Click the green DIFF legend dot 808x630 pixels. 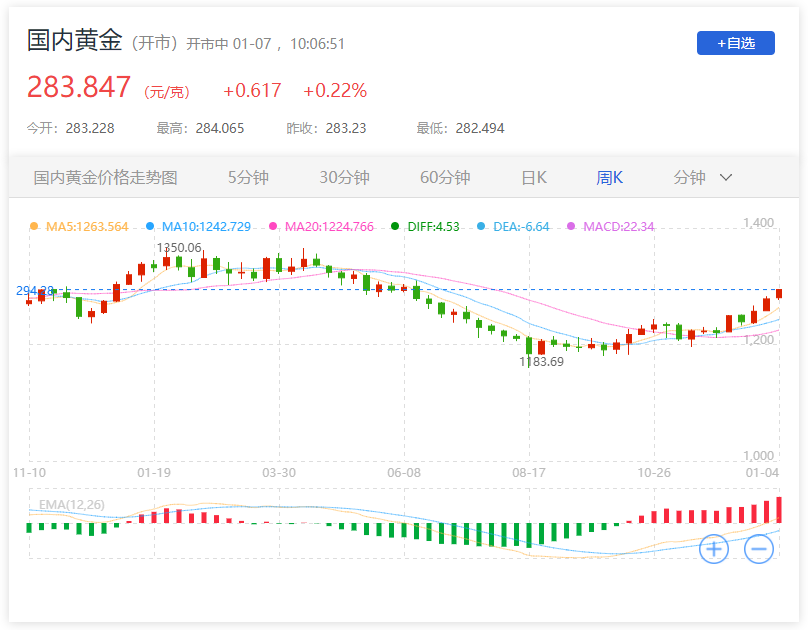click(396, 227)
